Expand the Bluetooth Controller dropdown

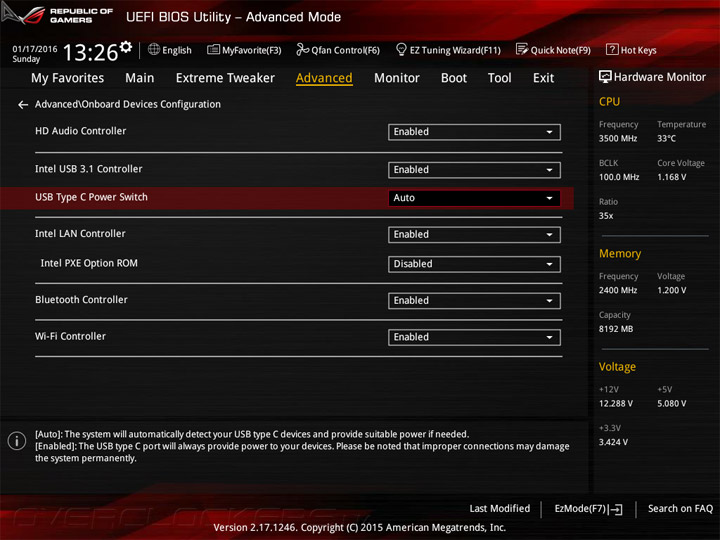474,301
